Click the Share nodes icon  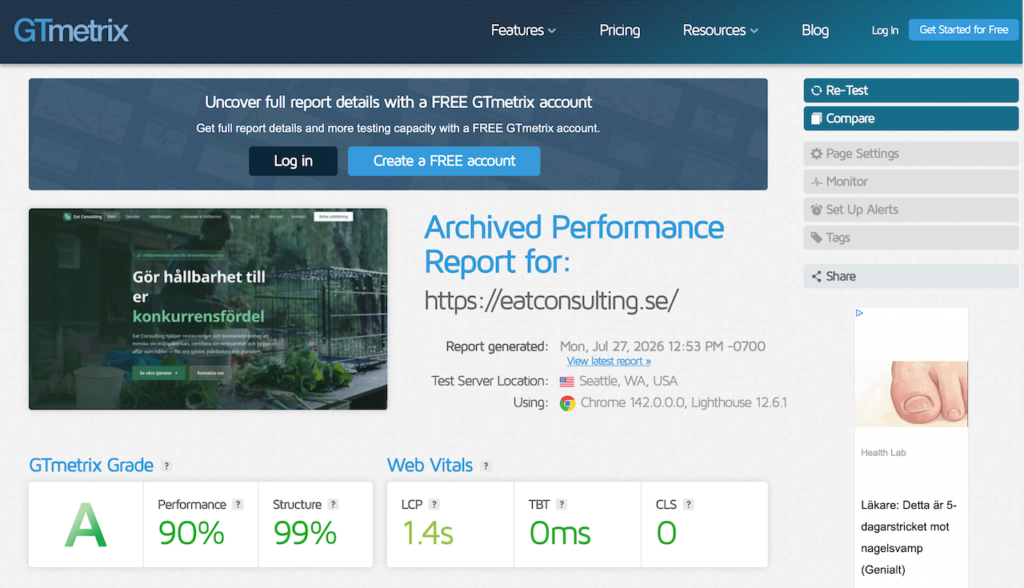point(816,276)
